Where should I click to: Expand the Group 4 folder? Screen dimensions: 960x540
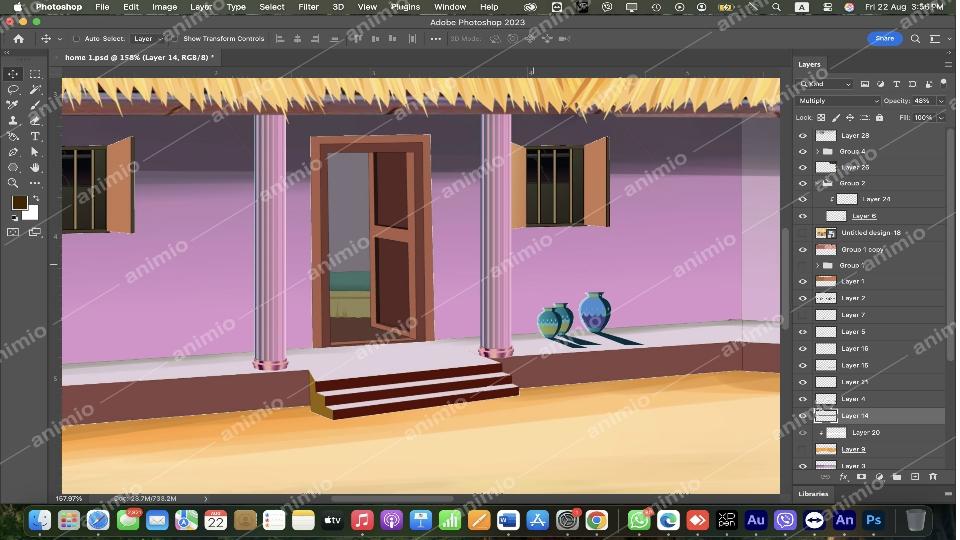pyautogui.click(x=817, y=151)
